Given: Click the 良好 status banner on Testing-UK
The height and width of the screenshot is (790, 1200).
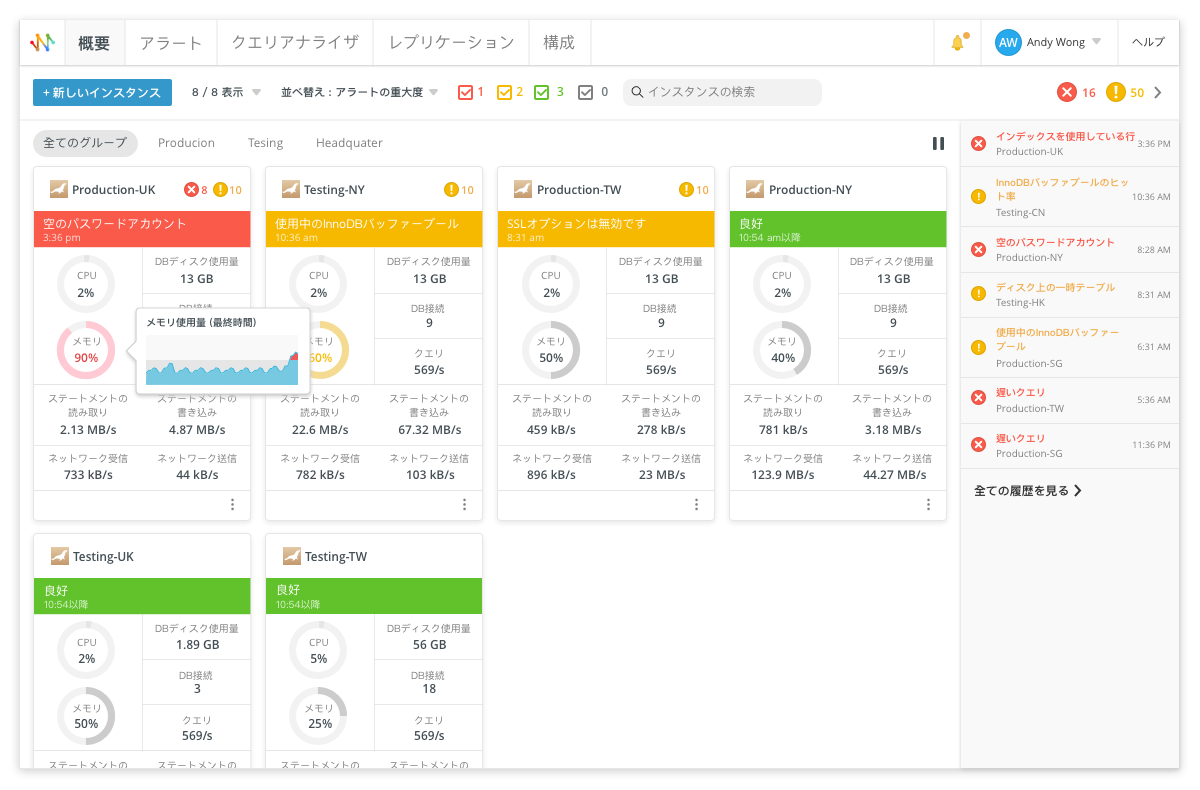Looking at the screenshot, I should 142,596.
